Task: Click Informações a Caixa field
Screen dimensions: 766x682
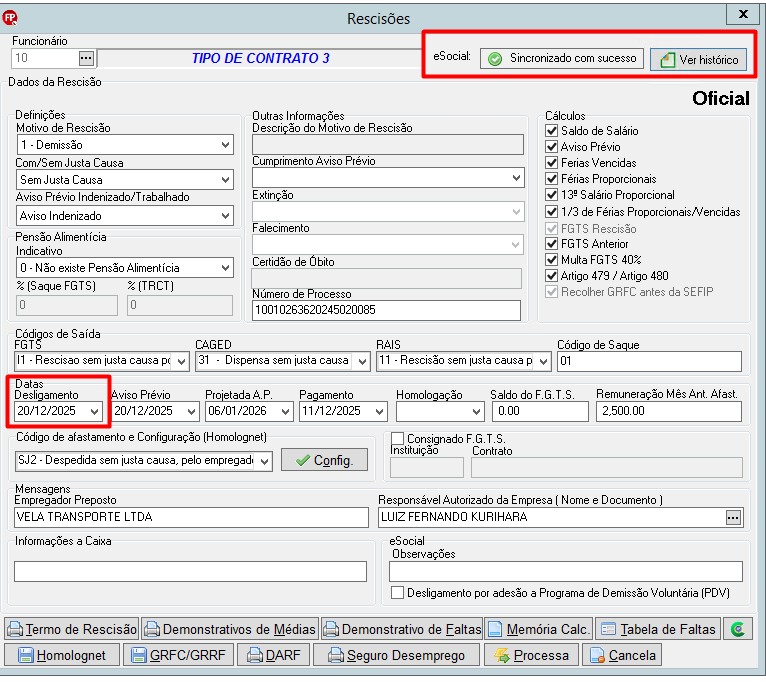Action: pyautogui.click(x=190, y=571)
